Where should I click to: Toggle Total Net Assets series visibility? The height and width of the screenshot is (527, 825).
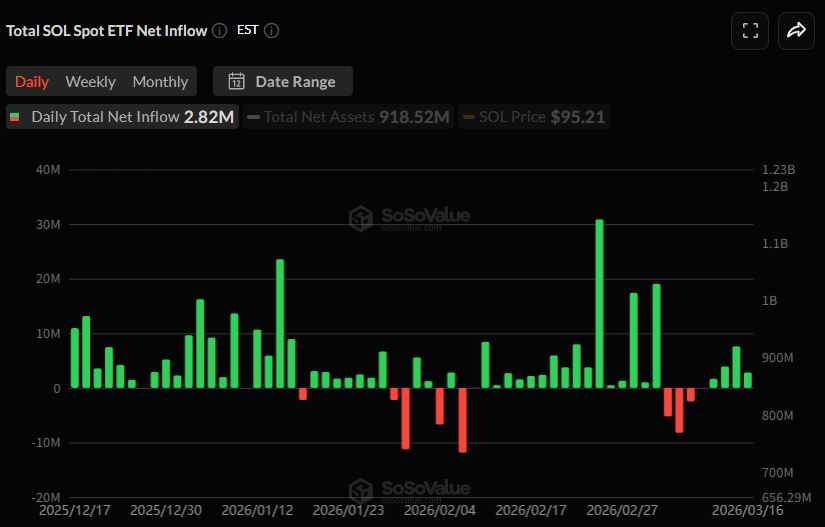pyautogui.click(x=348, y=117)
